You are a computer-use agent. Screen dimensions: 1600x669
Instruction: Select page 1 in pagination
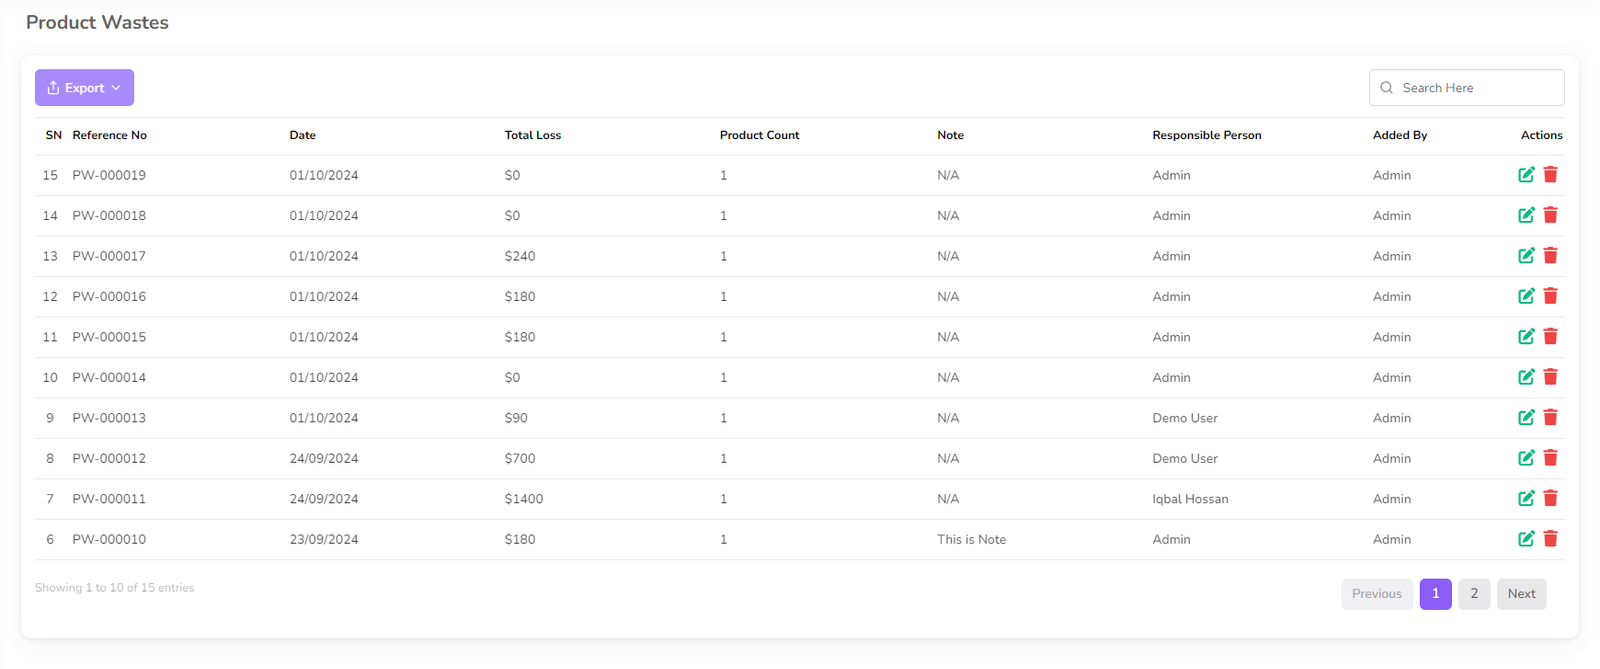[1435, 594]
